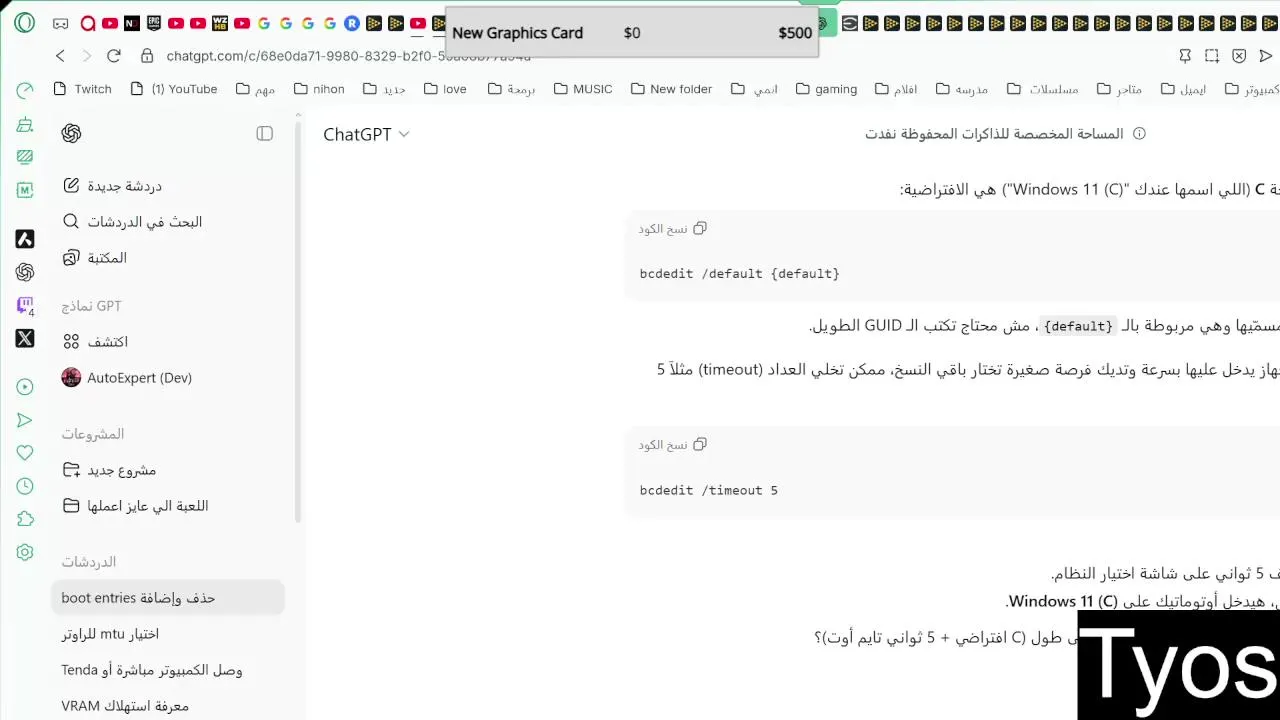This screenshot has height=720, width=1280.
Task: Open the برمجة bookmarks folder
Action: pyautogui.click(x=511, y=89)
